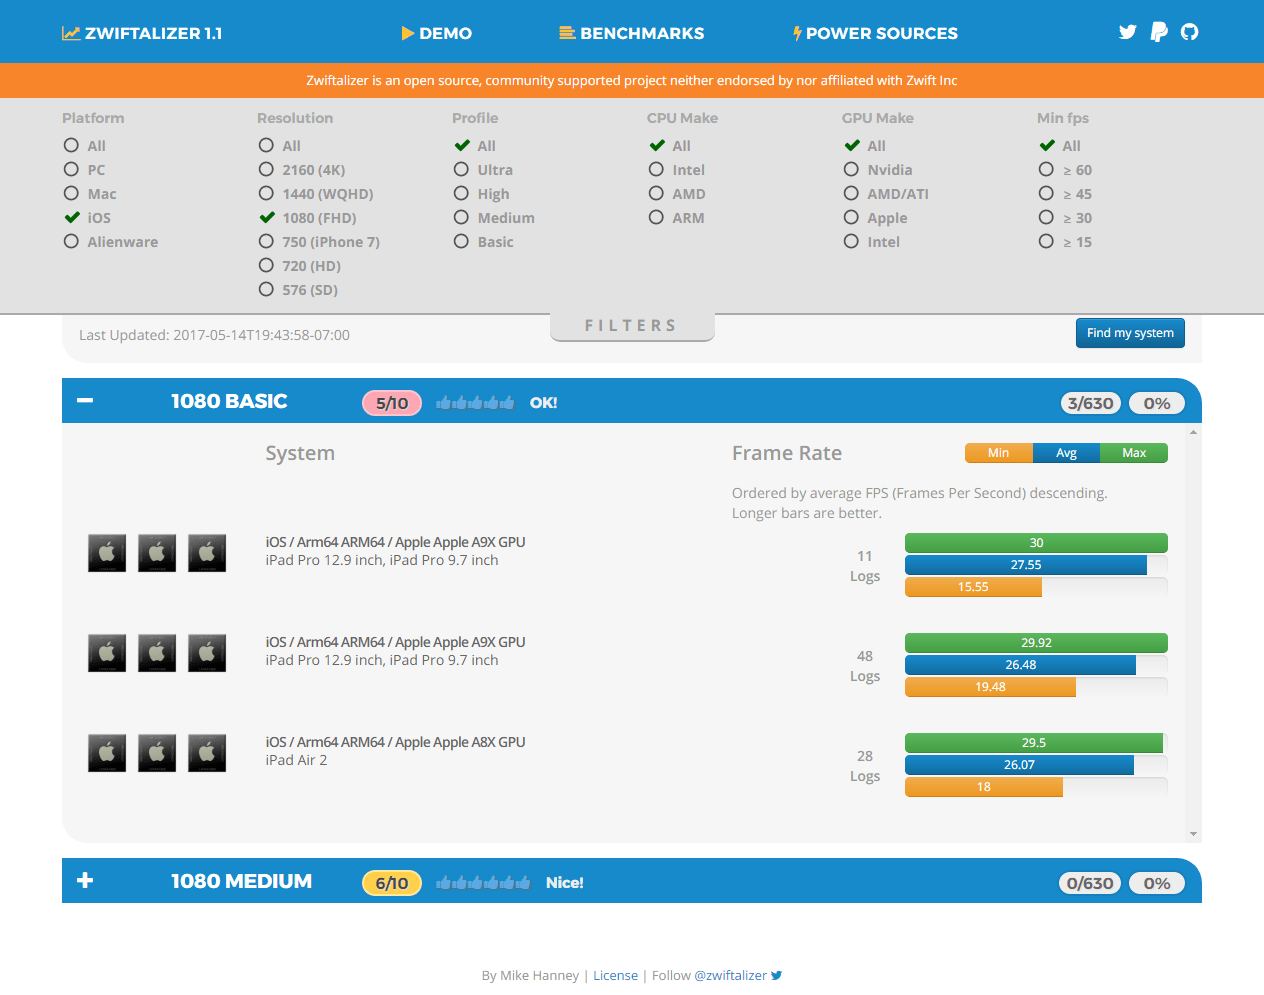The height and width of the screenshot is (995, 1264).
Task: Click the Demo play icon
Action: (408, 33)
